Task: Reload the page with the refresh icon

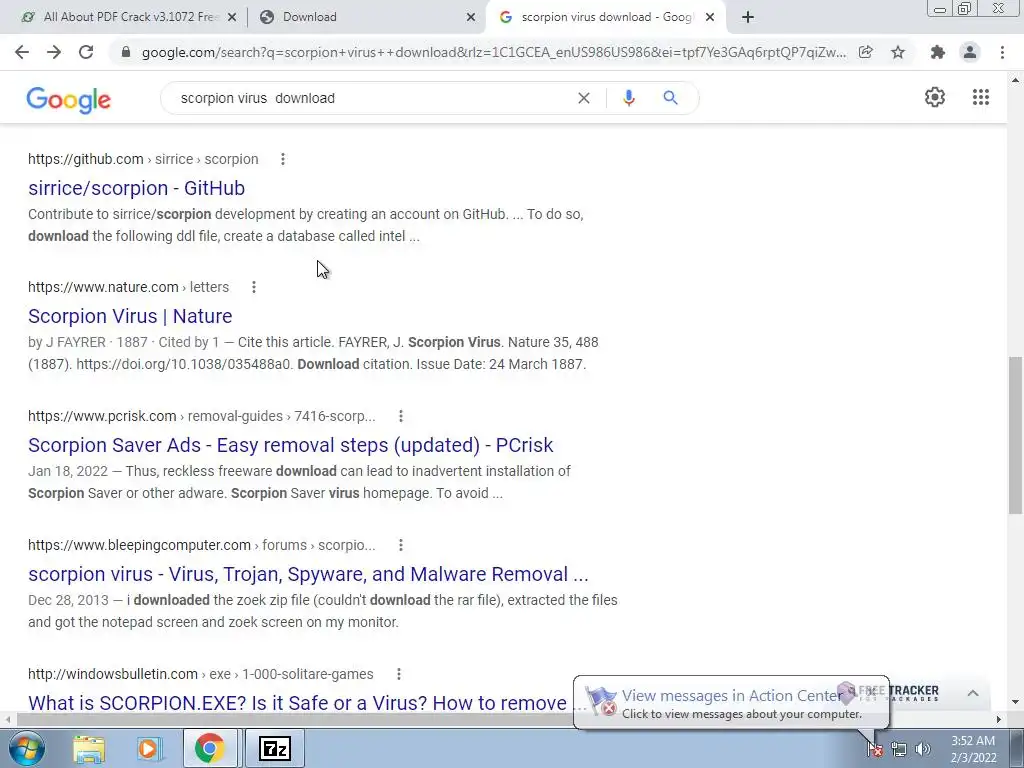Action: (x=86, y=52)
